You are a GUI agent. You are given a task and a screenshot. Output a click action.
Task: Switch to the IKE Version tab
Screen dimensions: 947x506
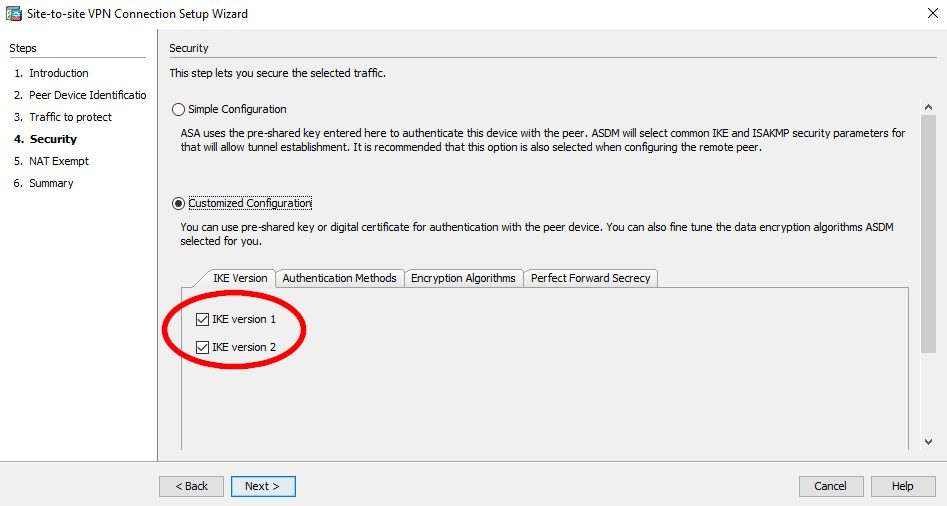click(239, 278)
